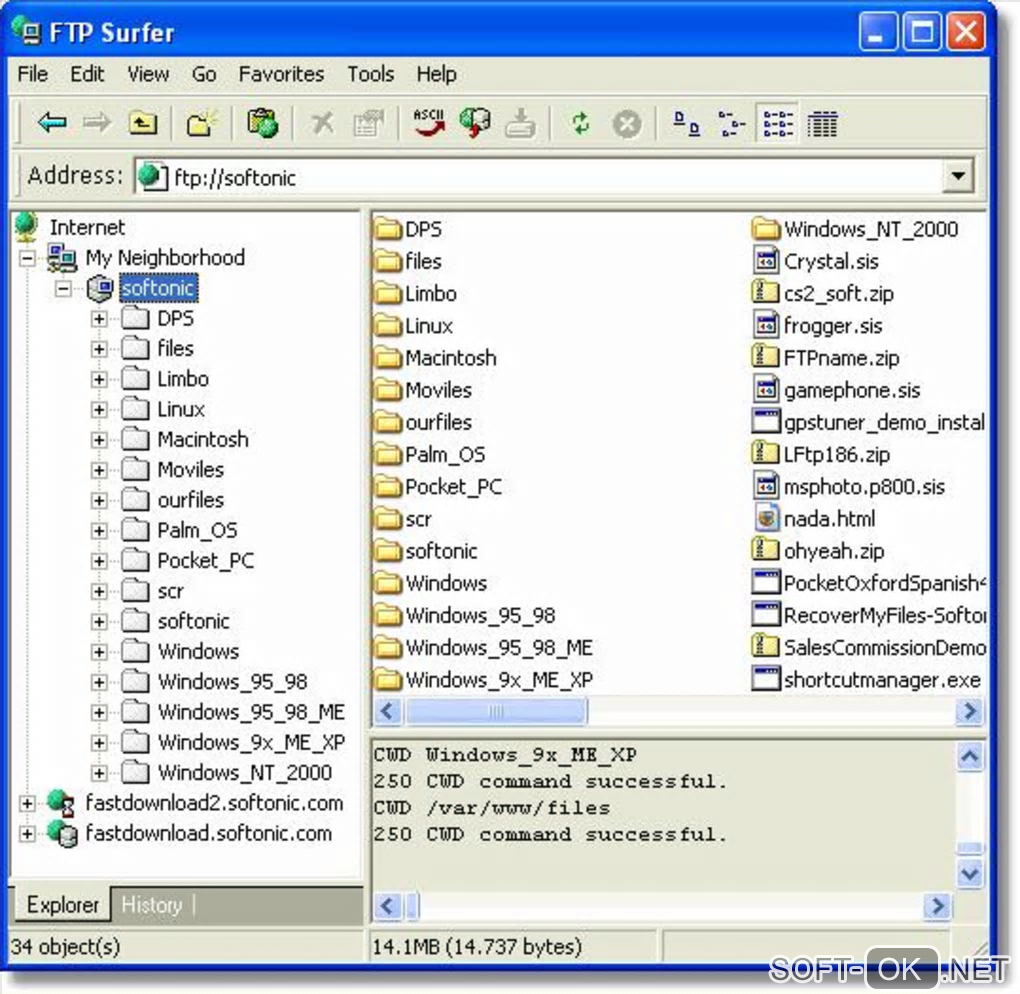Select Windows_9x_ME_XP folder in file list
This screenshot has height=994, width=1020.
pos(485,680)
